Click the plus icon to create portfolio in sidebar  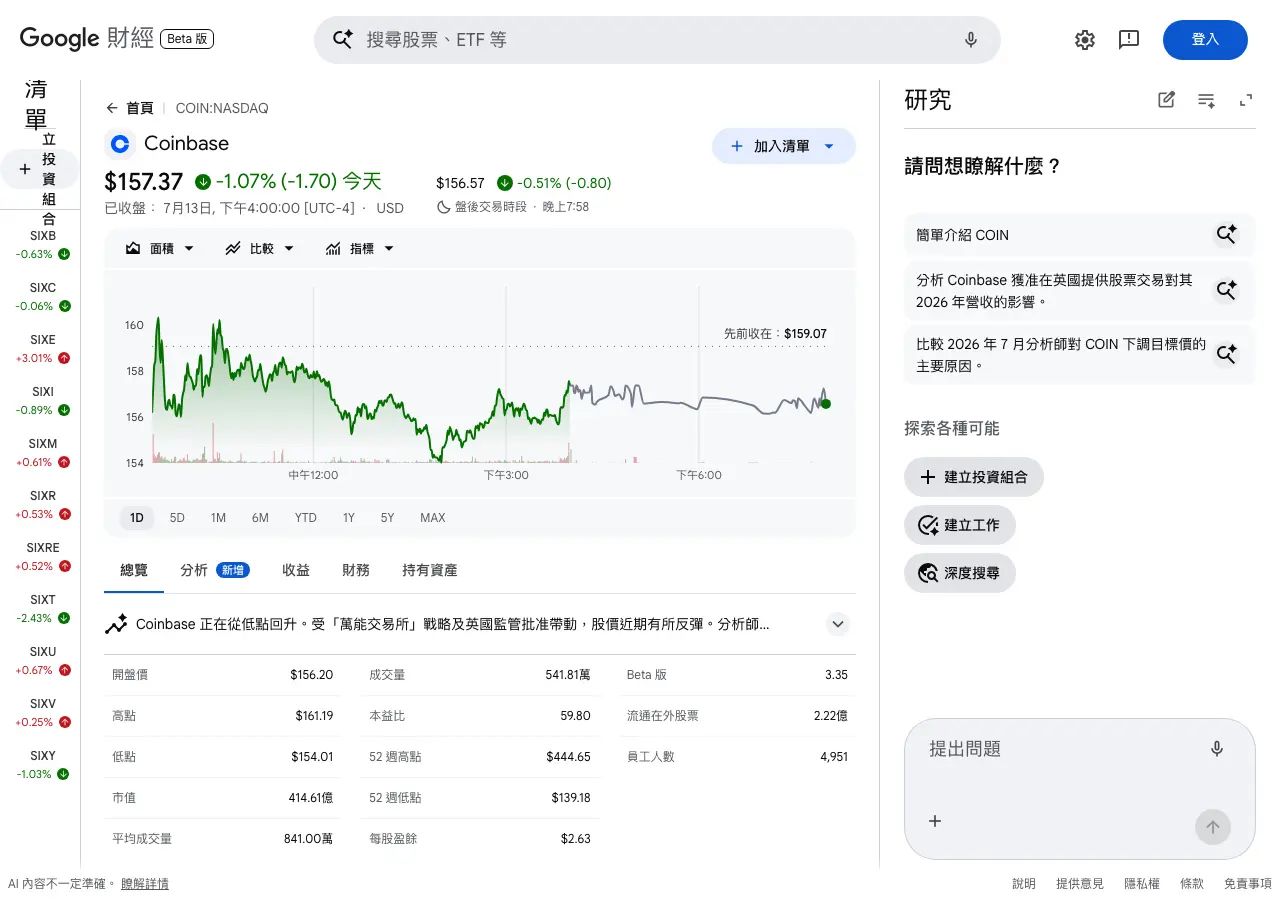[x=25, y=170]
